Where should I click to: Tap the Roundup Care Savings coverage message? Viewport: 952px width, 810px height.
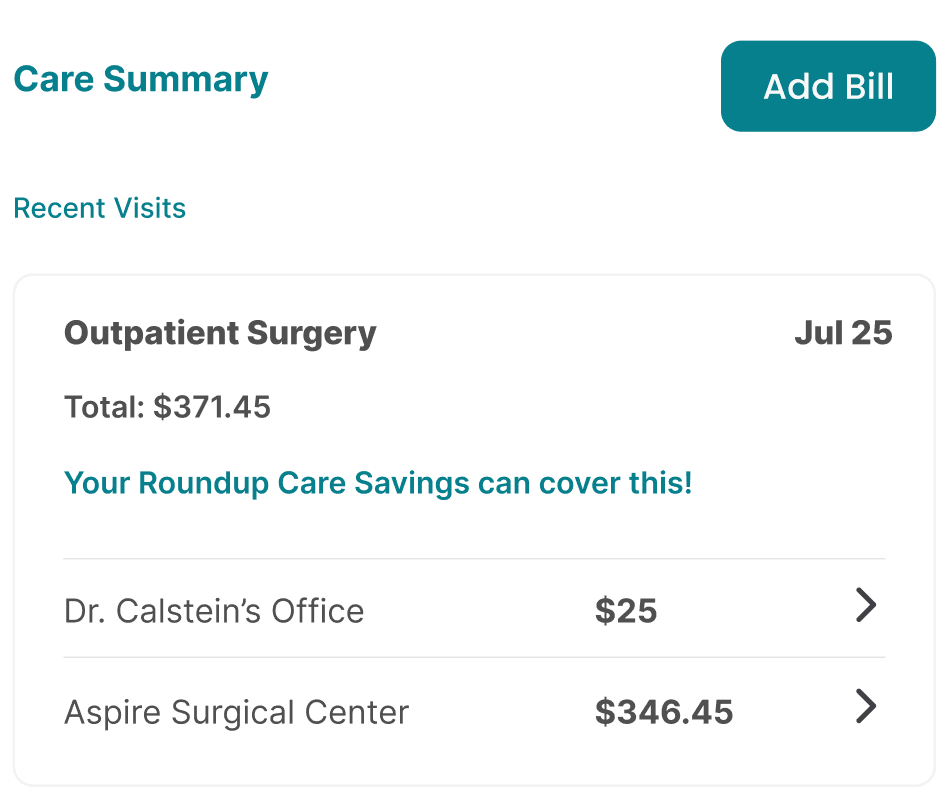click(x=378, y=483)
